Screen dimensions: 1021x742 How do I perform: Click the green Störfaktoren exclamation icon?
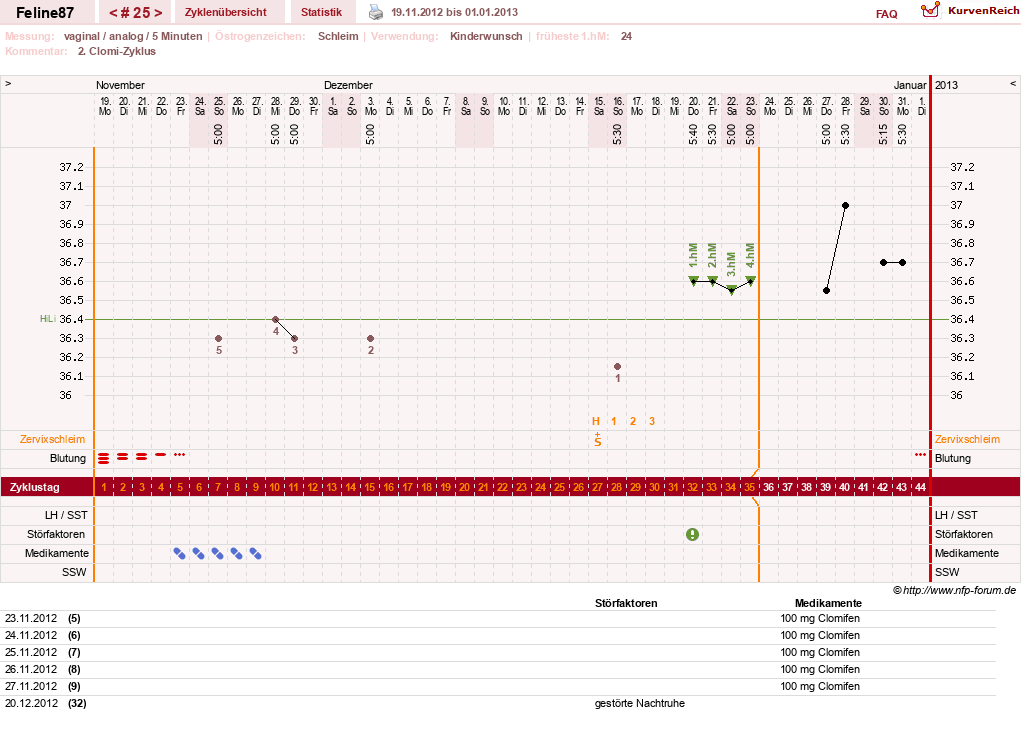(x=692, y=534)
